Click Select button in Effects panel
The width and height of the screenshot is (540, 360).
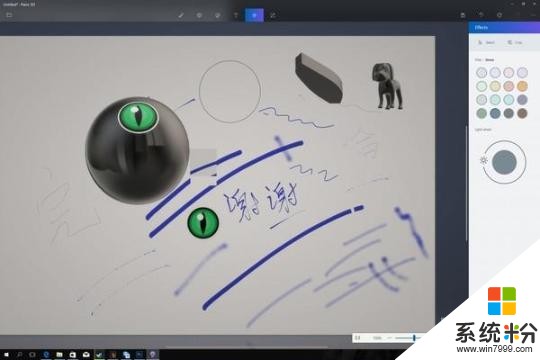point(487,42)
